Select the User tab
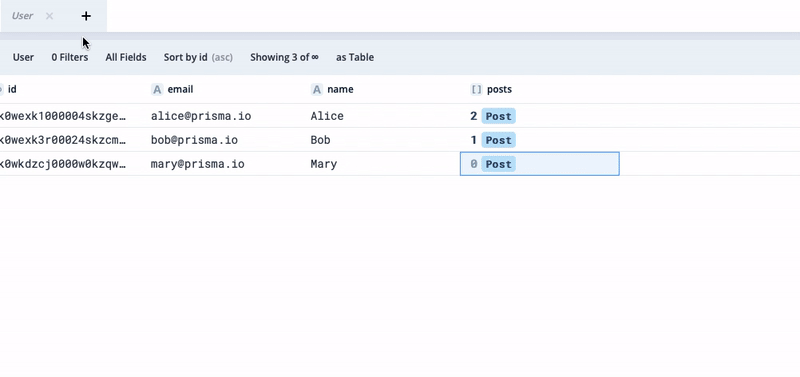 point(22,16)
